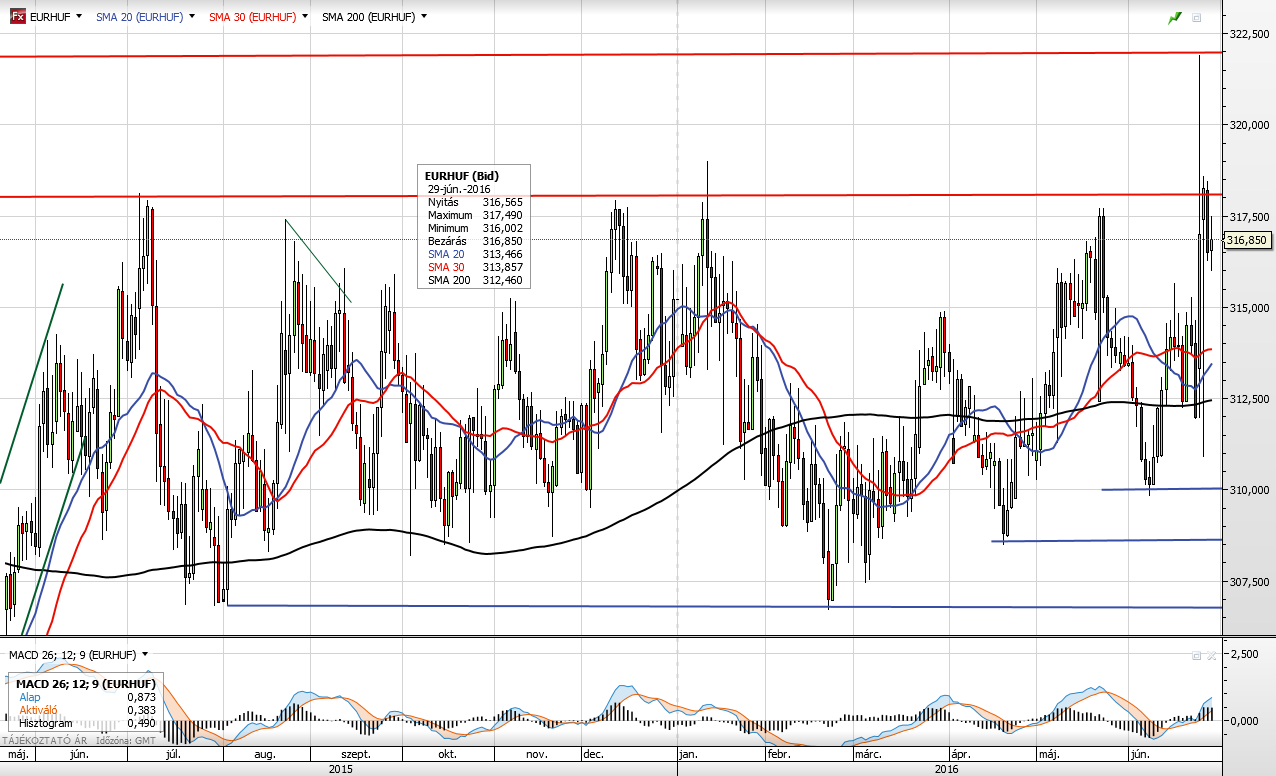Viewport: 1276px width, 776px height.
Task: Click the TÁJÉKOZTATÓ ÁR label
Action: click(45, 741)
